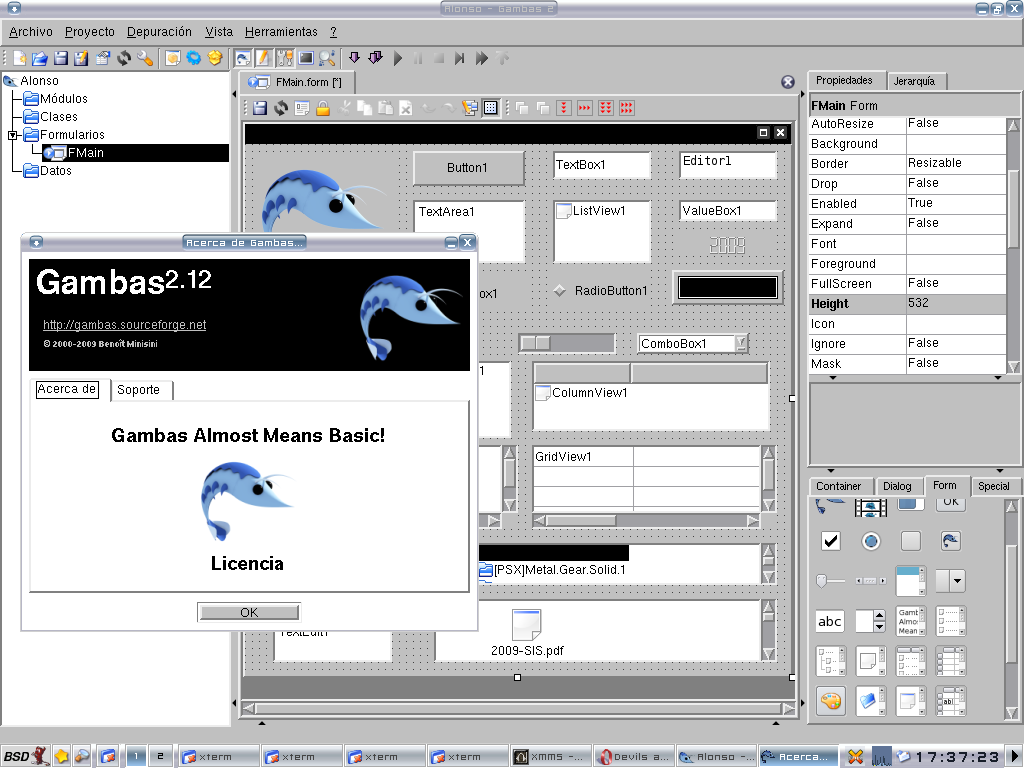Viewport: 1024px width, 768px height.
Task: Click the orange package make-executable icon
Action: (215, 58)
